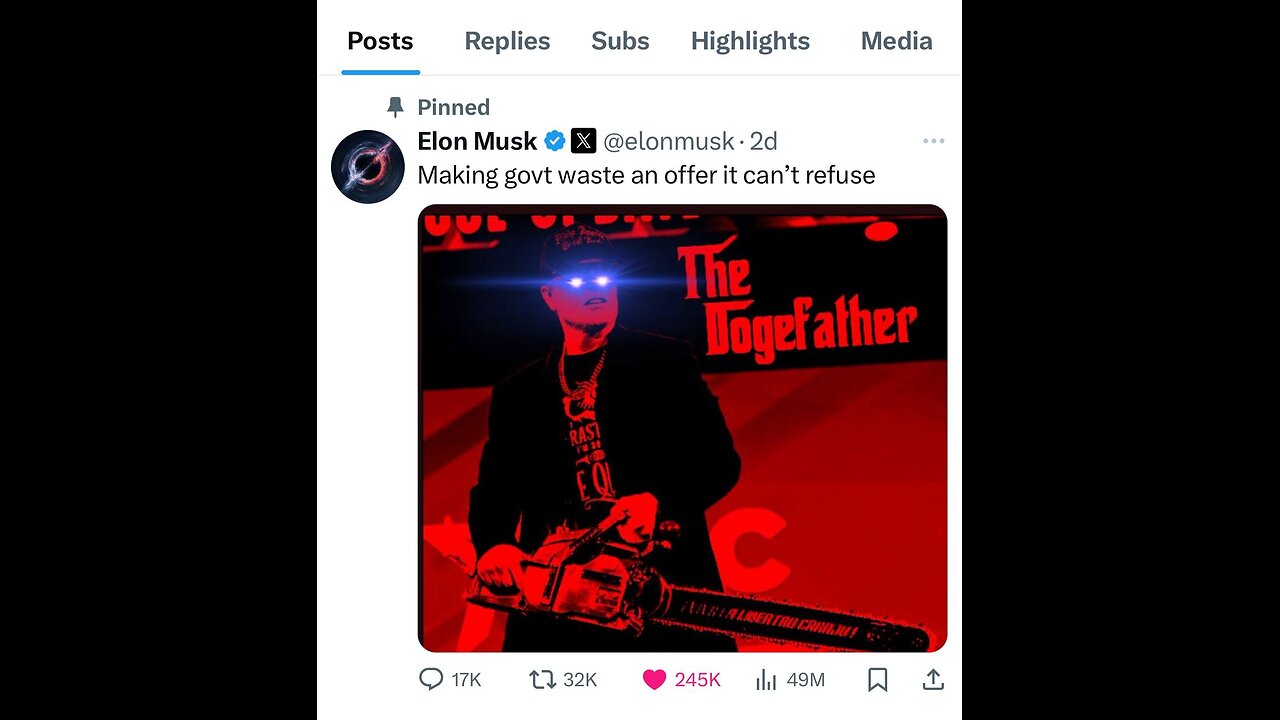This screenshot has height=720, width=1280.
Task: Click the share upload icon
Action: click(x=933, y=680)
